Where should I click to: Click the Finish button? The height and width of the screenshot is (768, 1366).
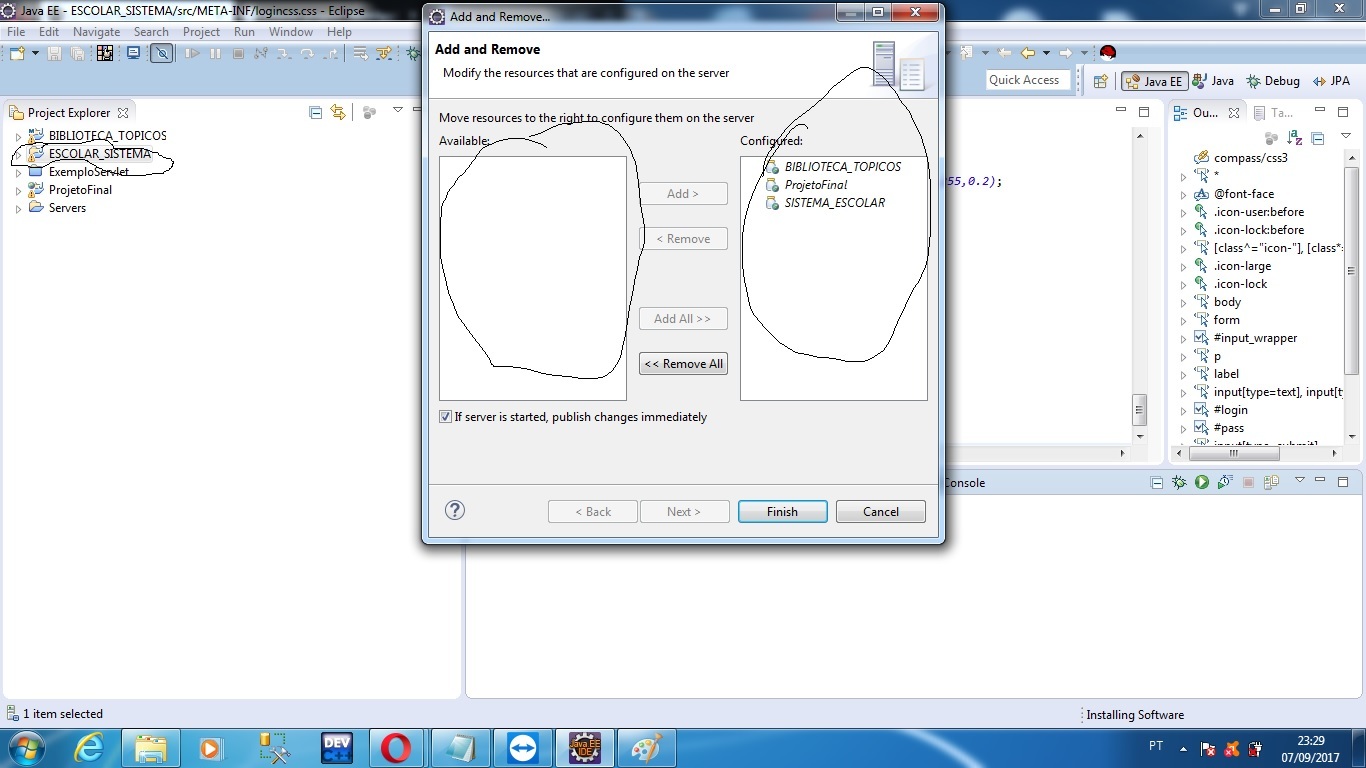click(x=782, y=511)
